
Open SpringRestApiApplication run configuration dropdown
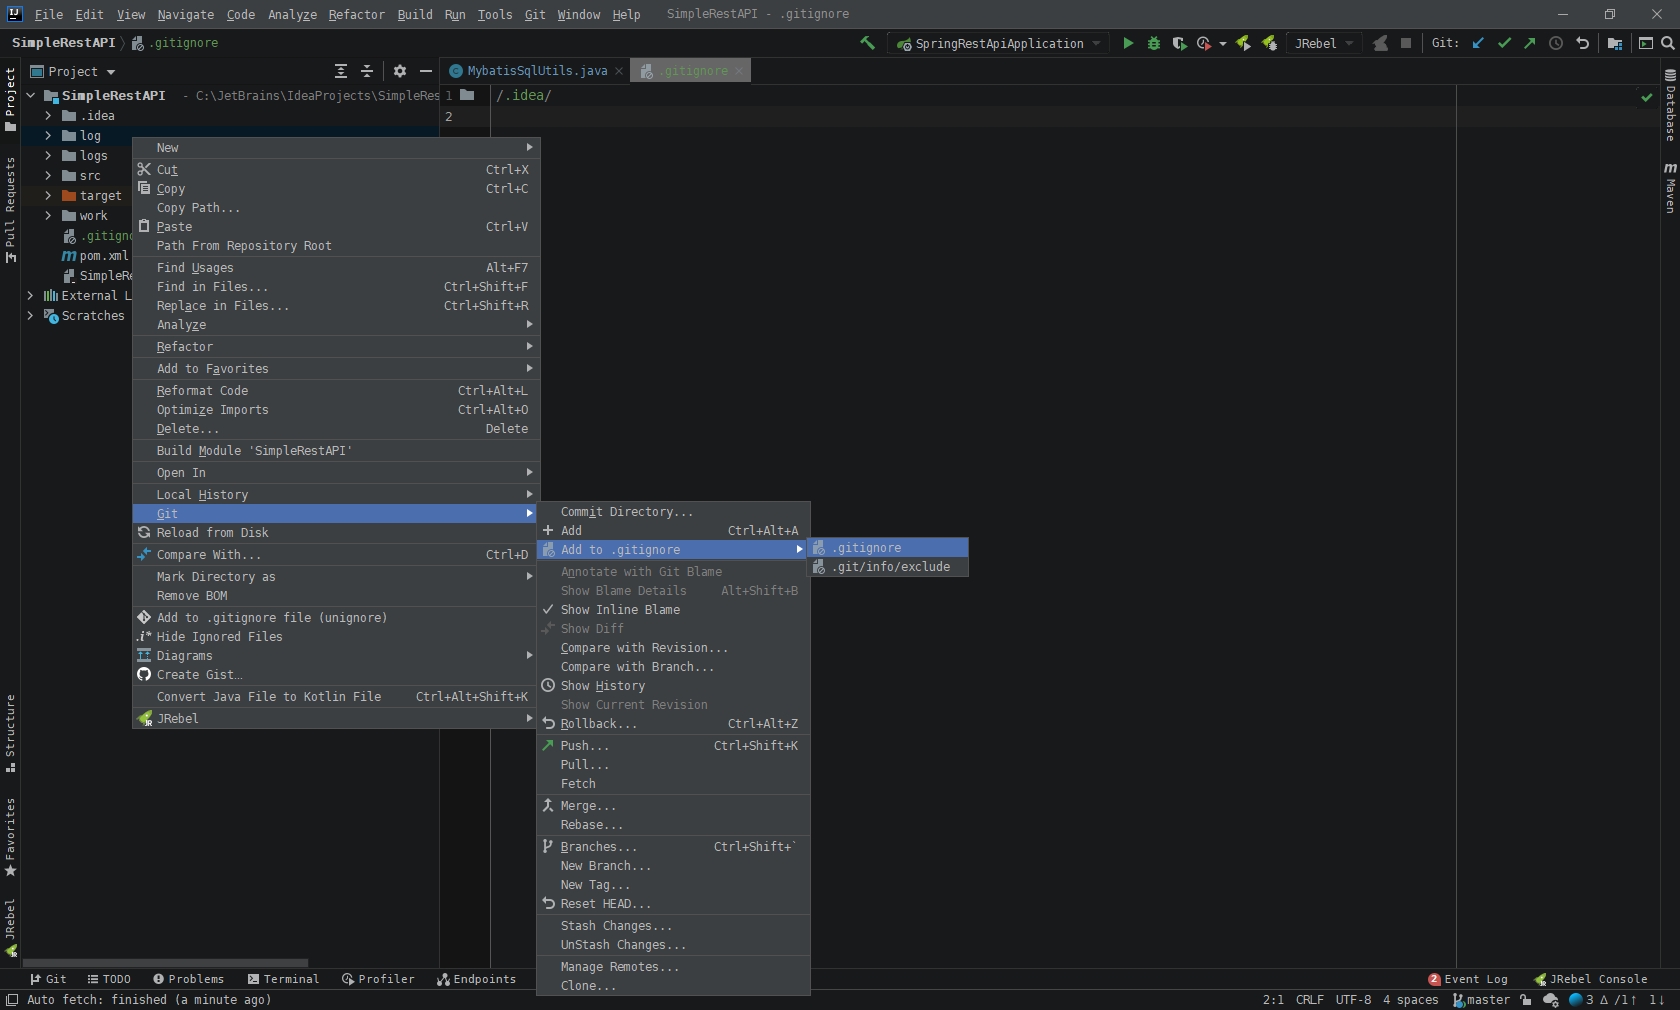tap(999, 43)
